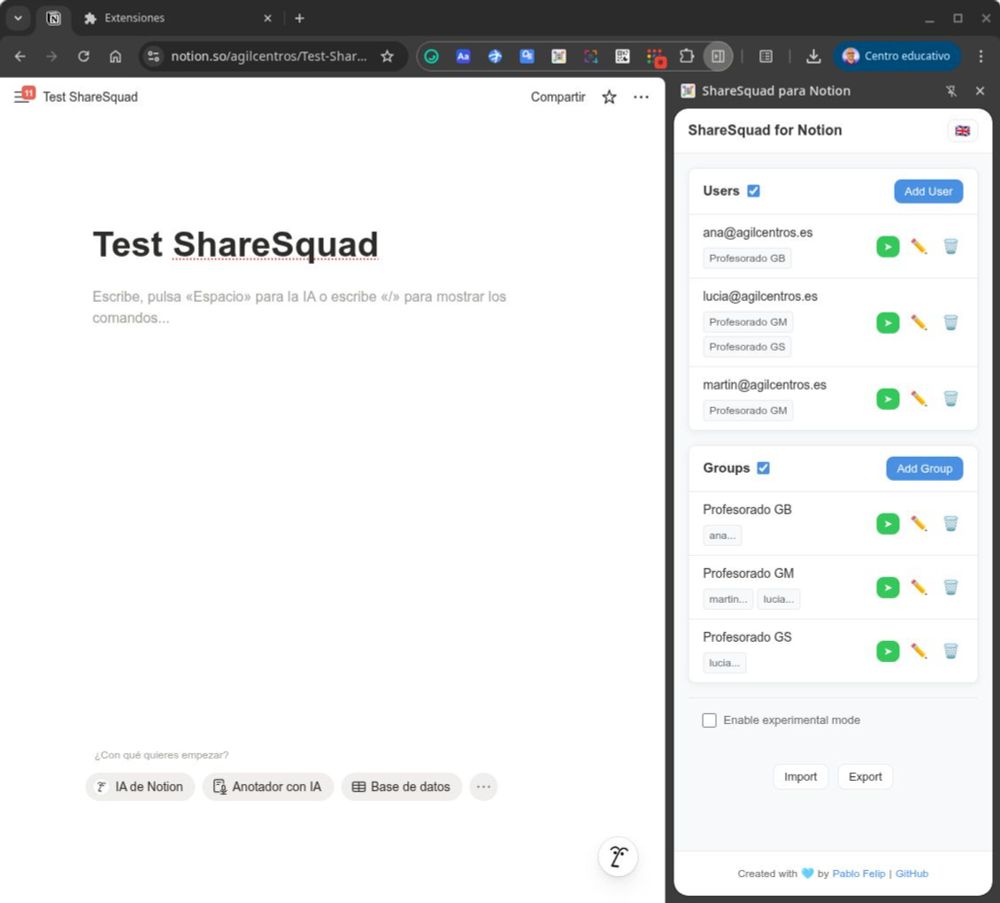Click the Import button

pyautogui.click(x=800, y=777)
